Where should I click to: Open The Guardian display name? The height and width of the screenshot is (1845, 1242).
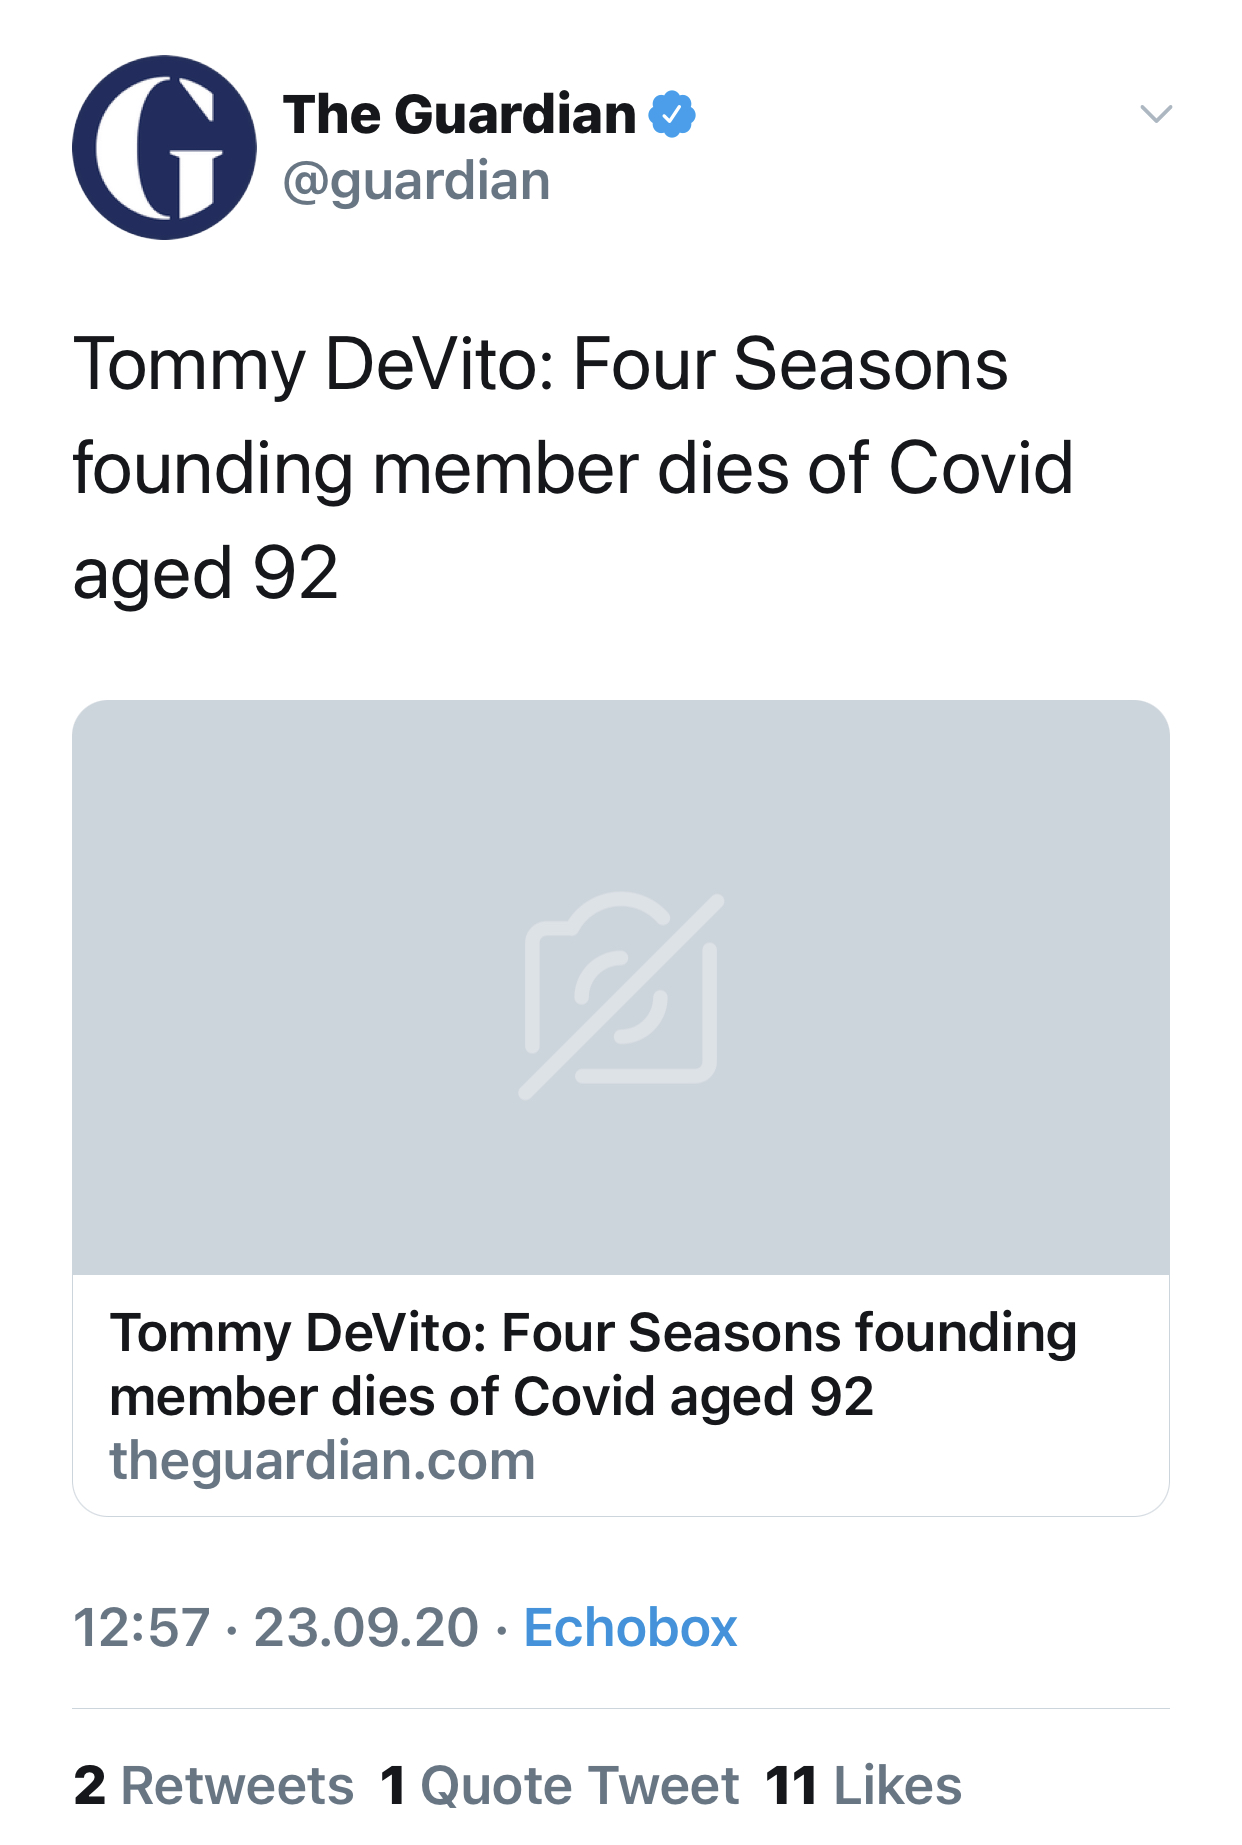pos(459,114)
